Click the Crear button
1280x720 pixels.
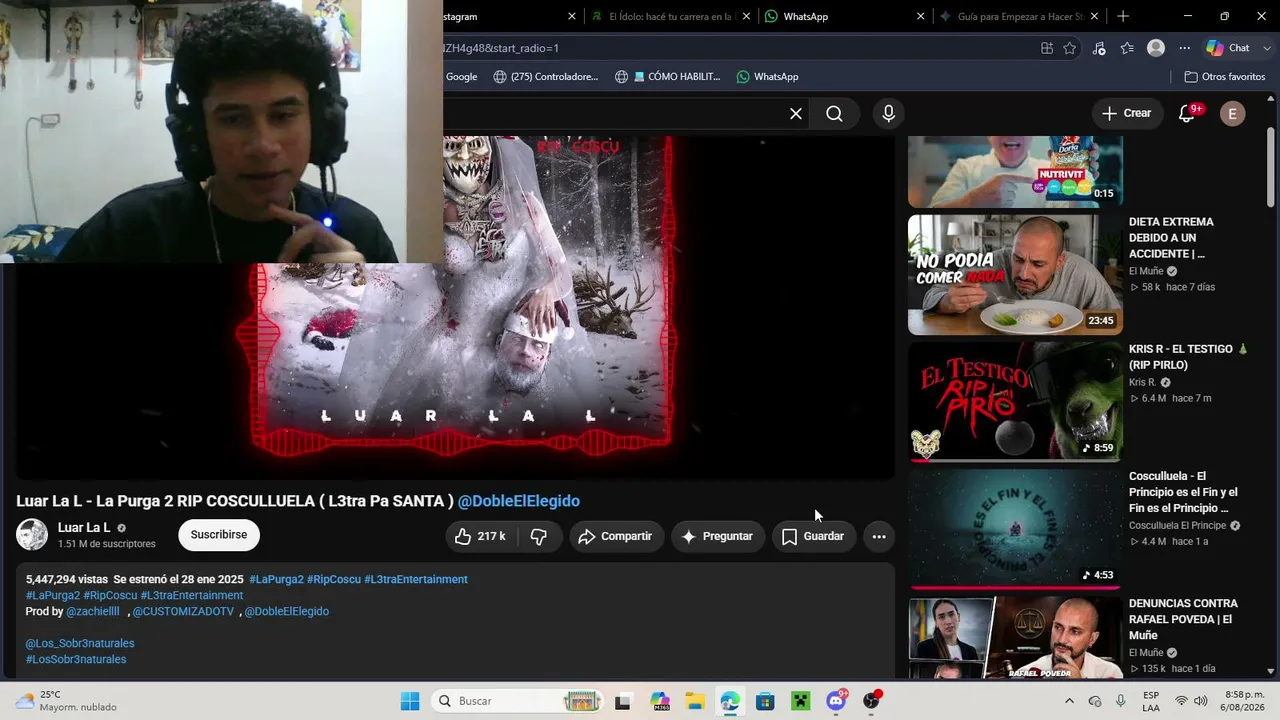tap(1127, 113)
